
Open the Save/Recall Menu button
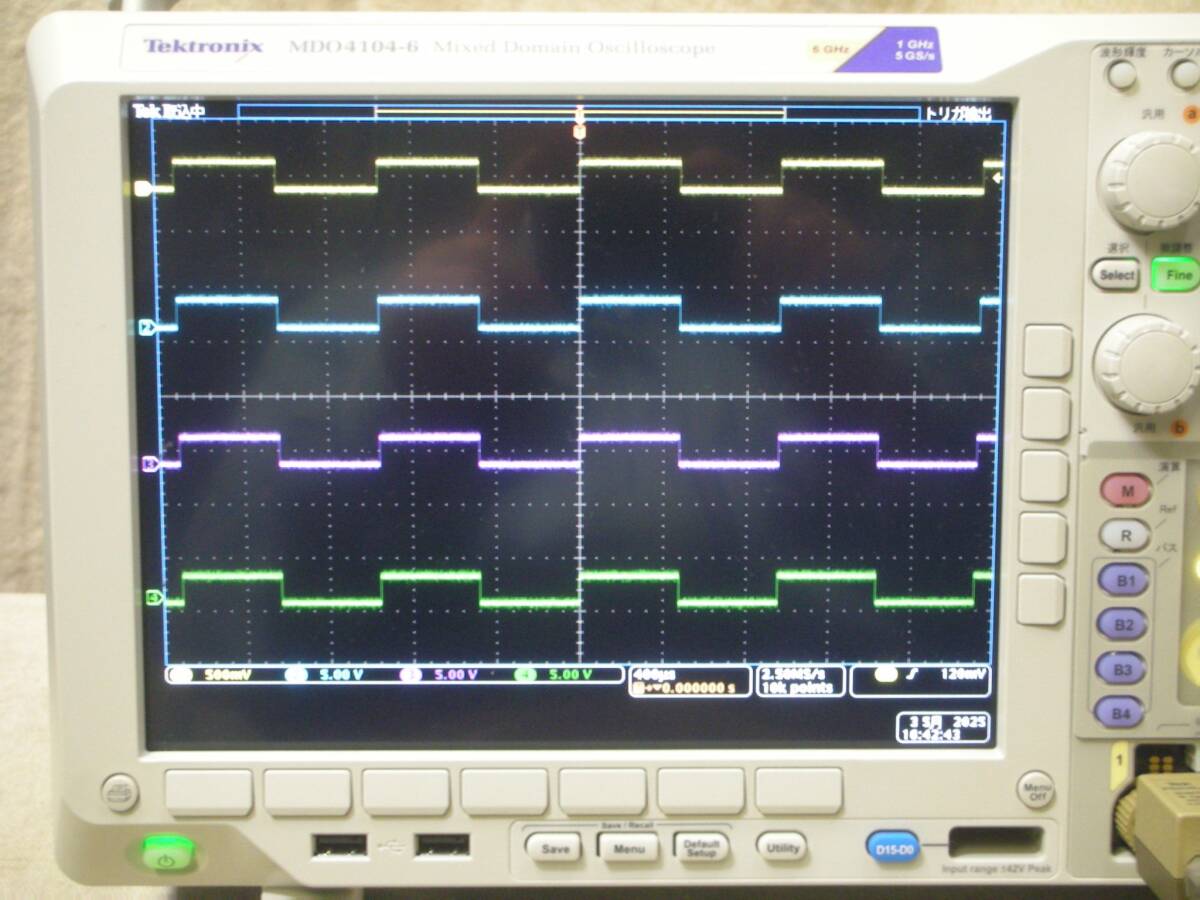pos(628,849)
